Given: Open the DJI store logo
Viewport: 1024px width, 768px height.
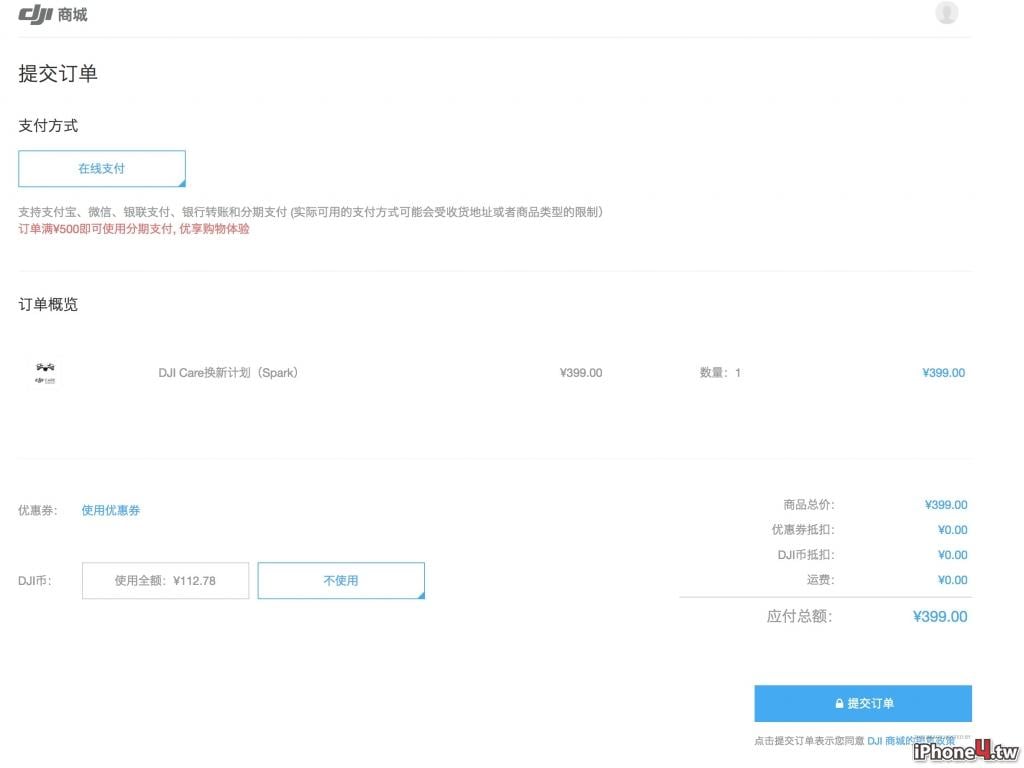Looking at the screenshot, I should [52, 14].
